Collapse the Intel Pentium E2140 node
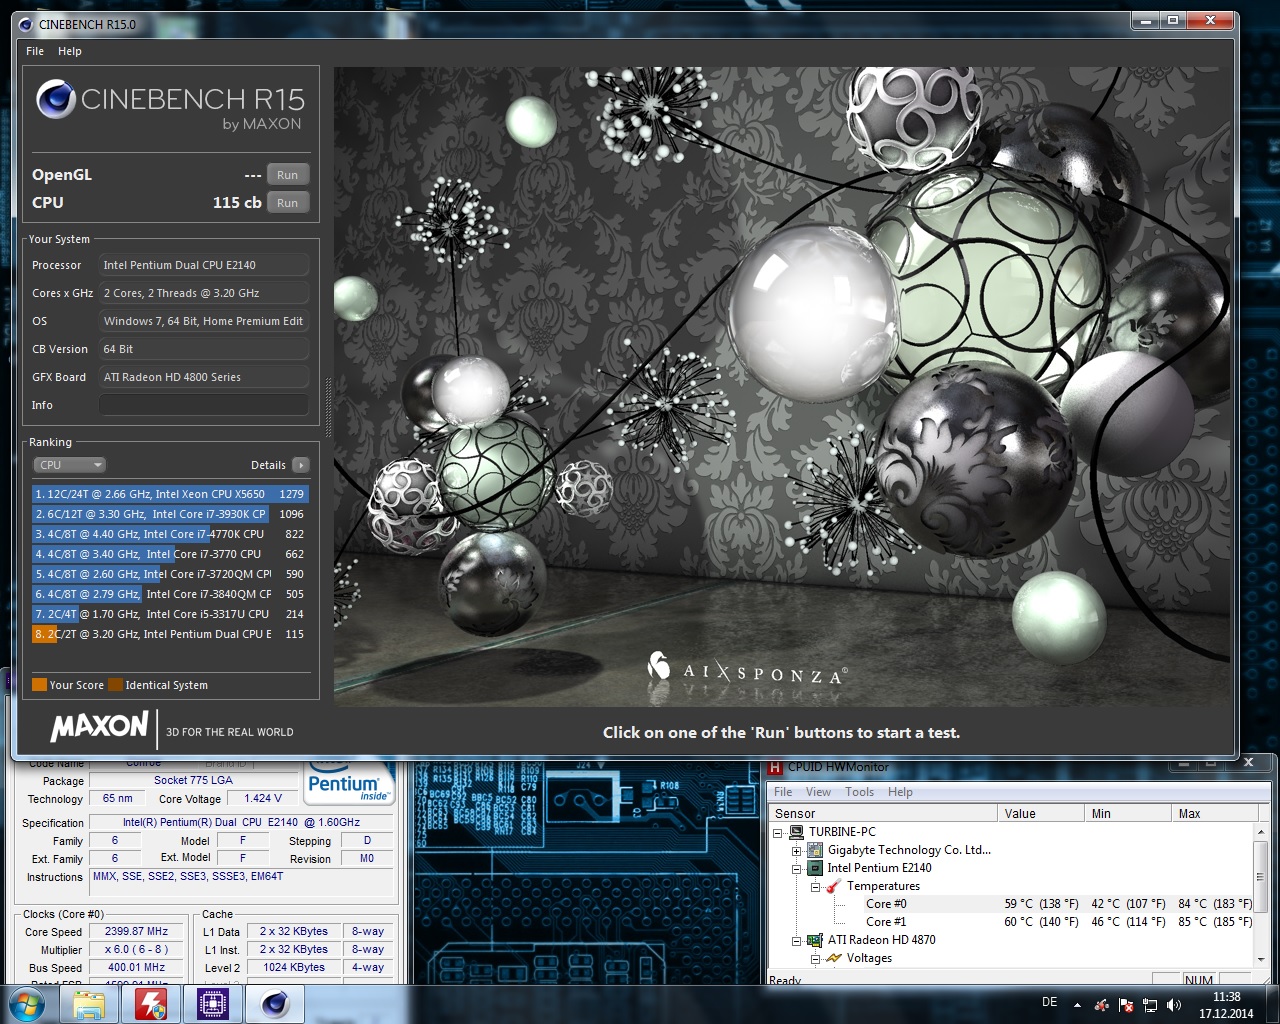This screenshot has height=1024, width=1280. click(x=797, y=869)
